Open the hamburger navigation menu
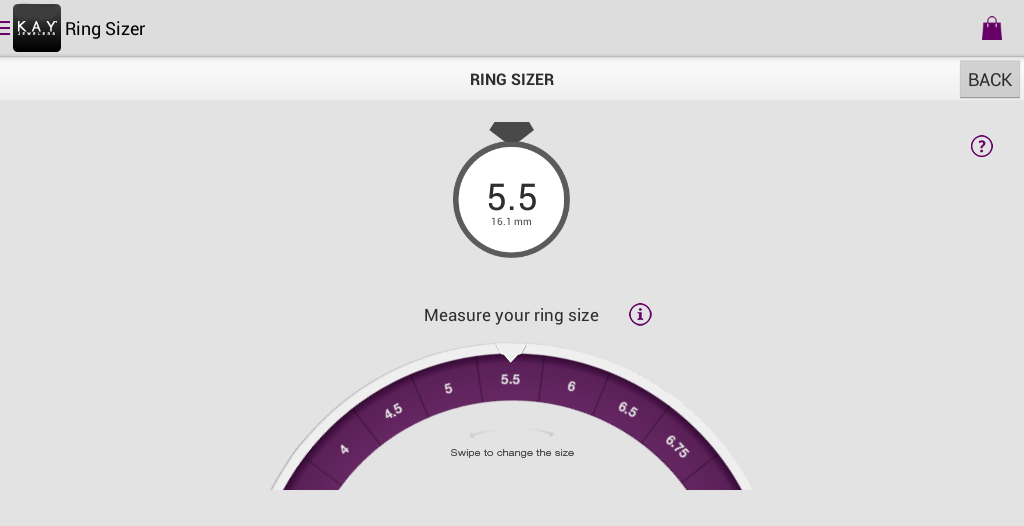The height and width of the screenshot is (526, 1024). (6, 28)
